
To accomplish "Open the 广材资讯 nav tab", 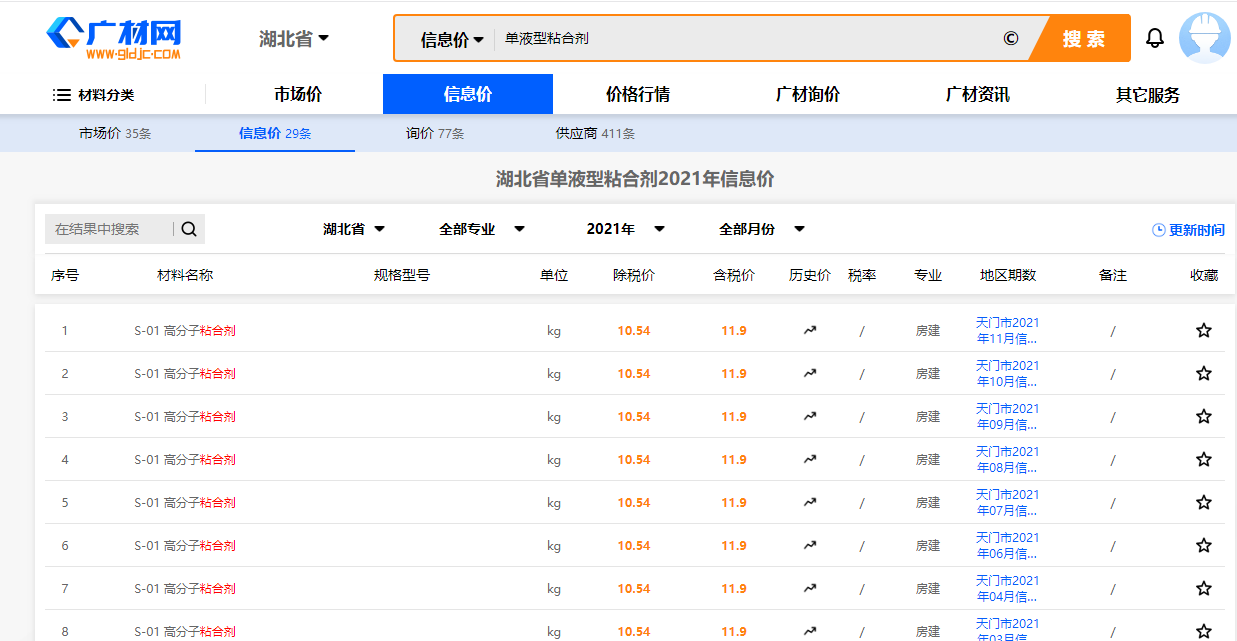I will pyautogui.click(x=978, y=95).
